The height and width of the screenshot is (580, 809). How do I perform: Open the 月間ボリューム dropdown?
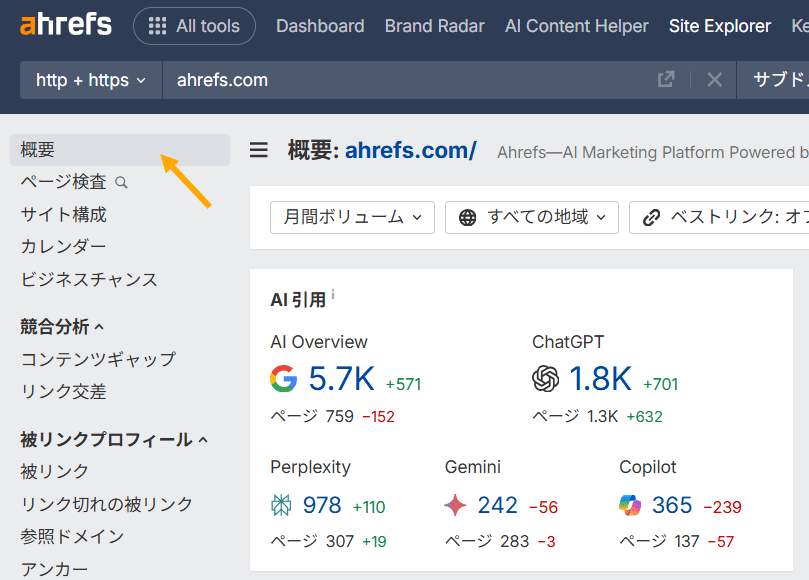click(x=352, y=217)
